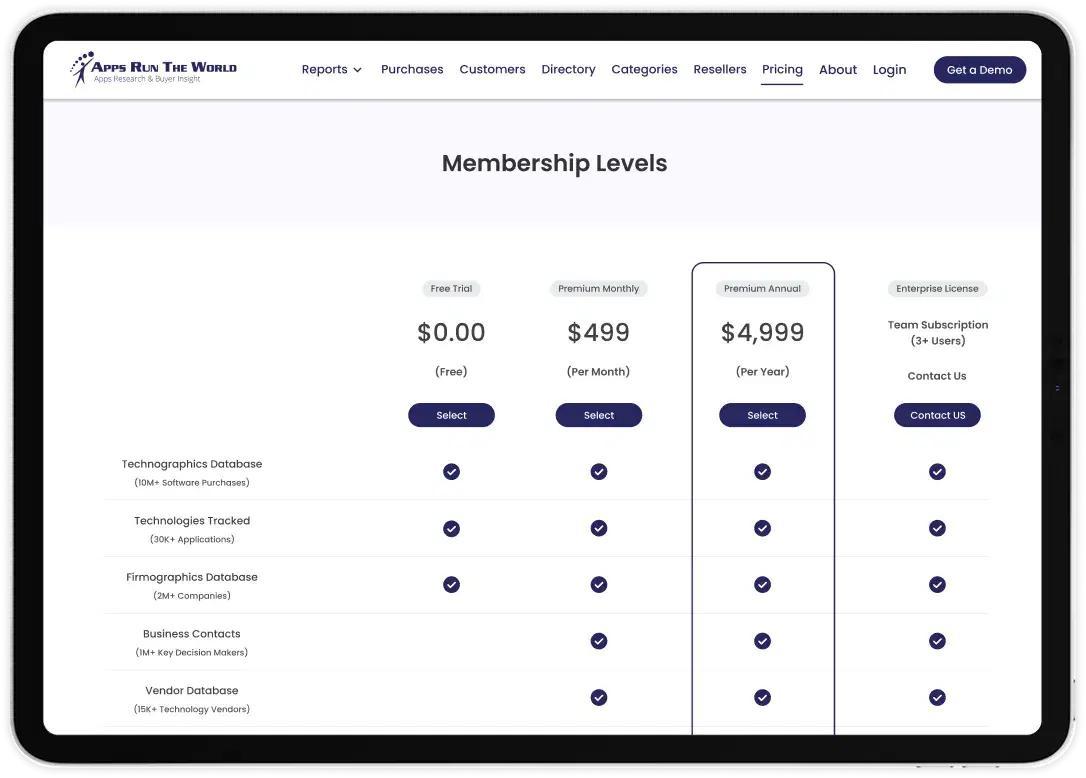Visit the About page
Viewport: 1086px width, 778px height.
coord(838,69)
